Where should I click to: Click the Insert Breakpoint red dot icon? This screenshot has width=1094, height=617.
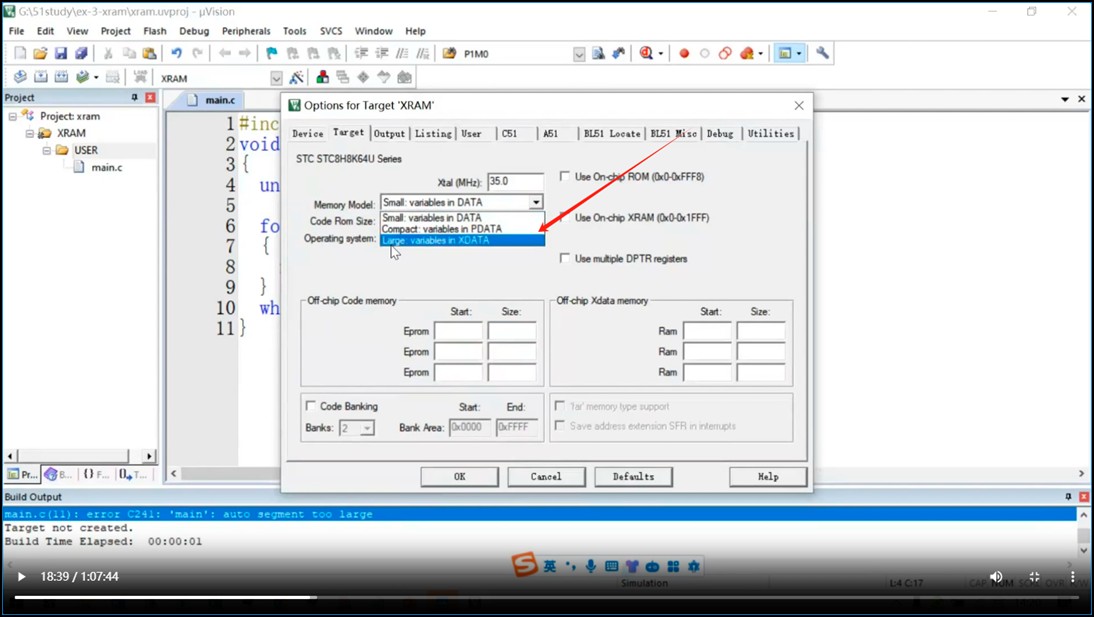[x=684, y=54]
